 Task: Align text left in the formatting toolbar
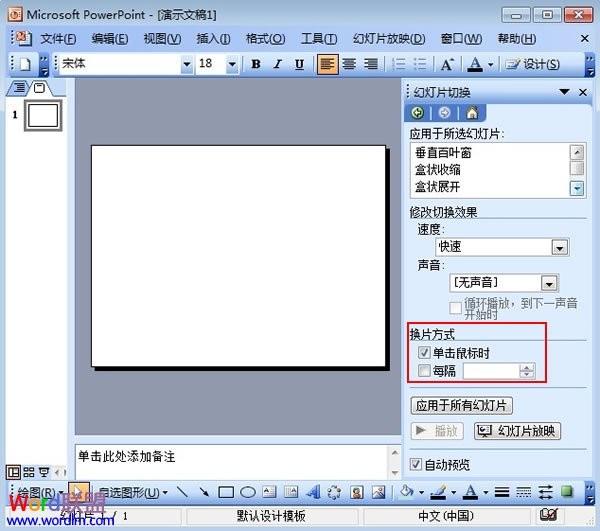pyautogui.click(x=327, y=64)
